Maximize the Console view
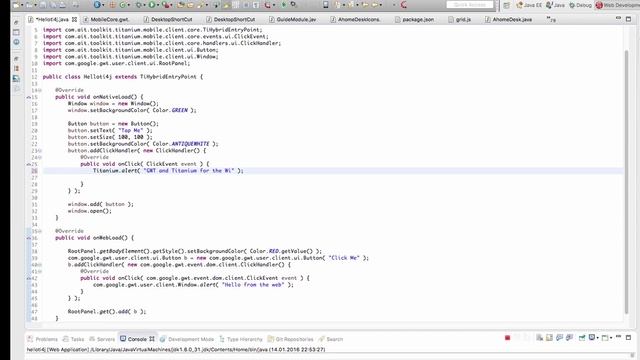 pyautogui.click(x=629, y=338)
